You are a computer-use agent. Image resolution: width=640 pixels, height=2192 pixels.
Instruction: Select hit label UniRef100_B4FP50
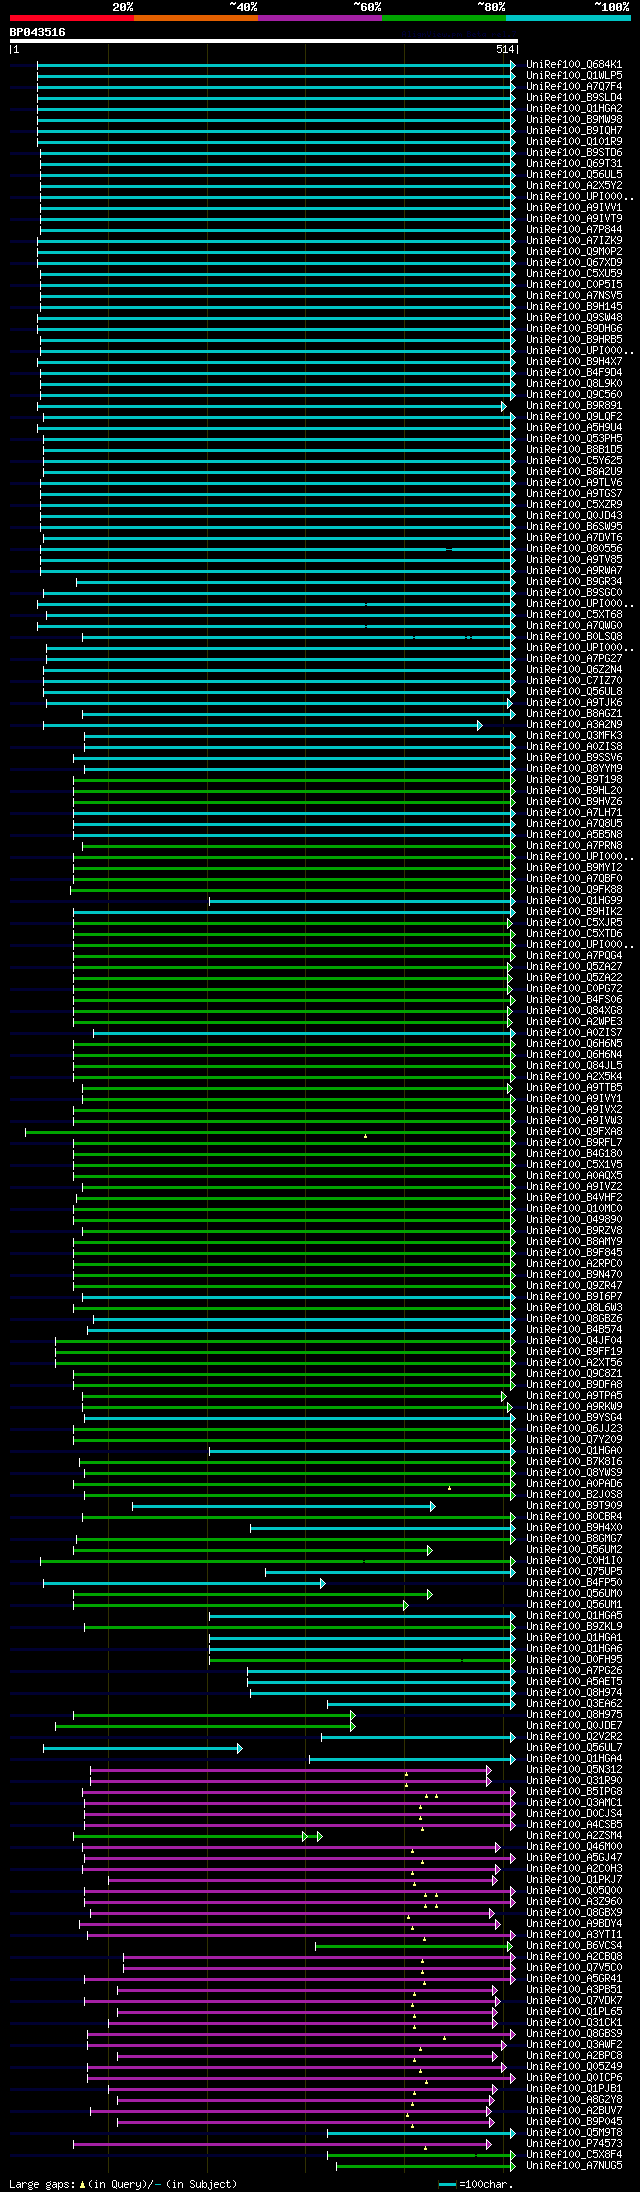574,1582
